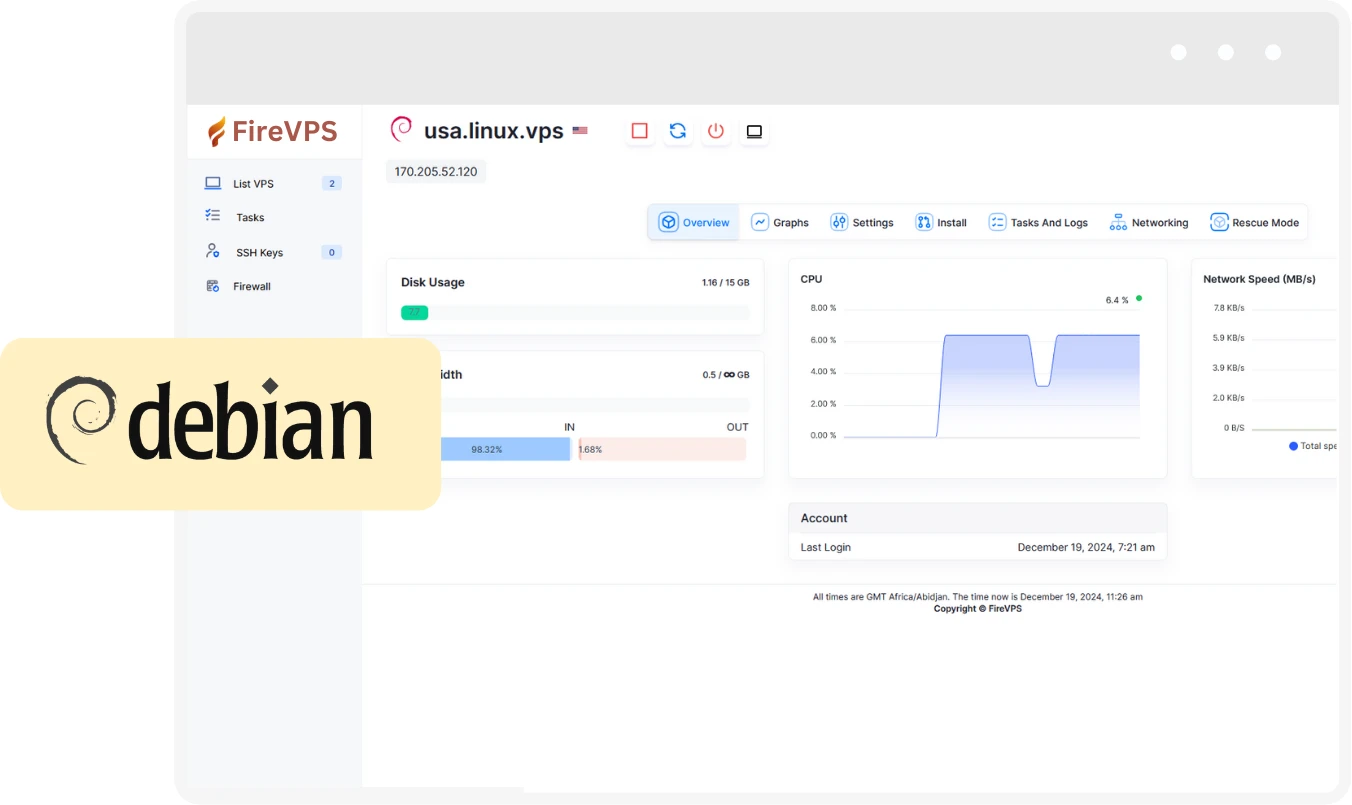Viewport: 1352px width, 805px height.
Task: Toggle the green CPU status indicator
Action: tap(1139, 297)
